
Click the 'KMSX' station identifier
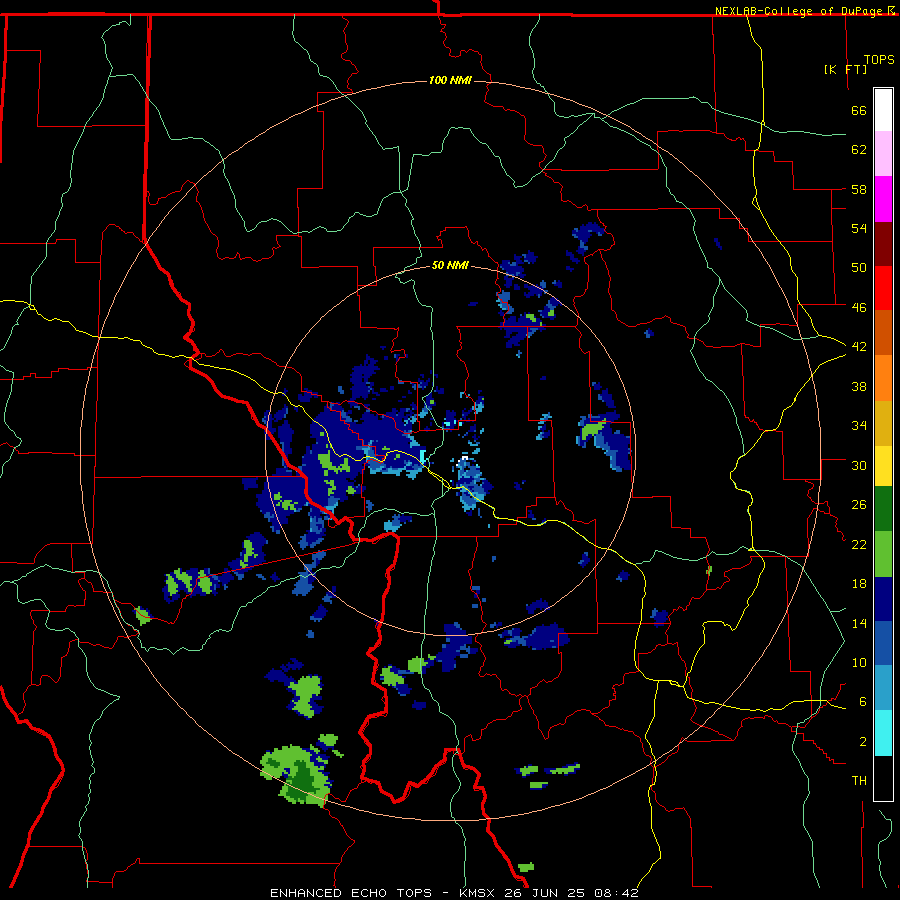click(x=476, y=893)
